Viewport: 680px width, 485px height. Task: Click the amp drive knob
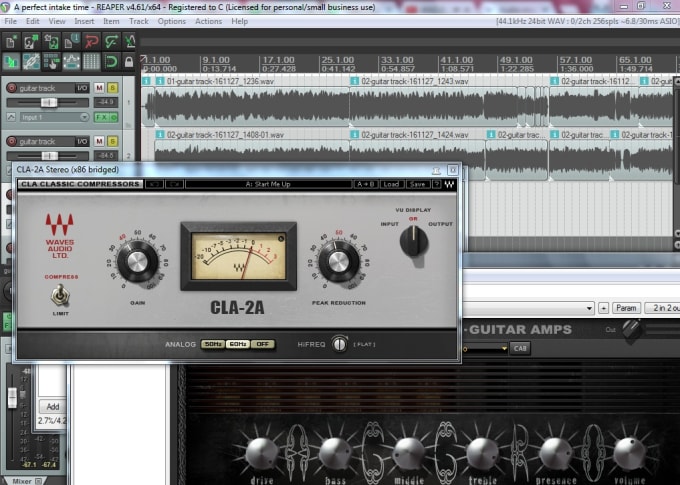pos(262,453)
